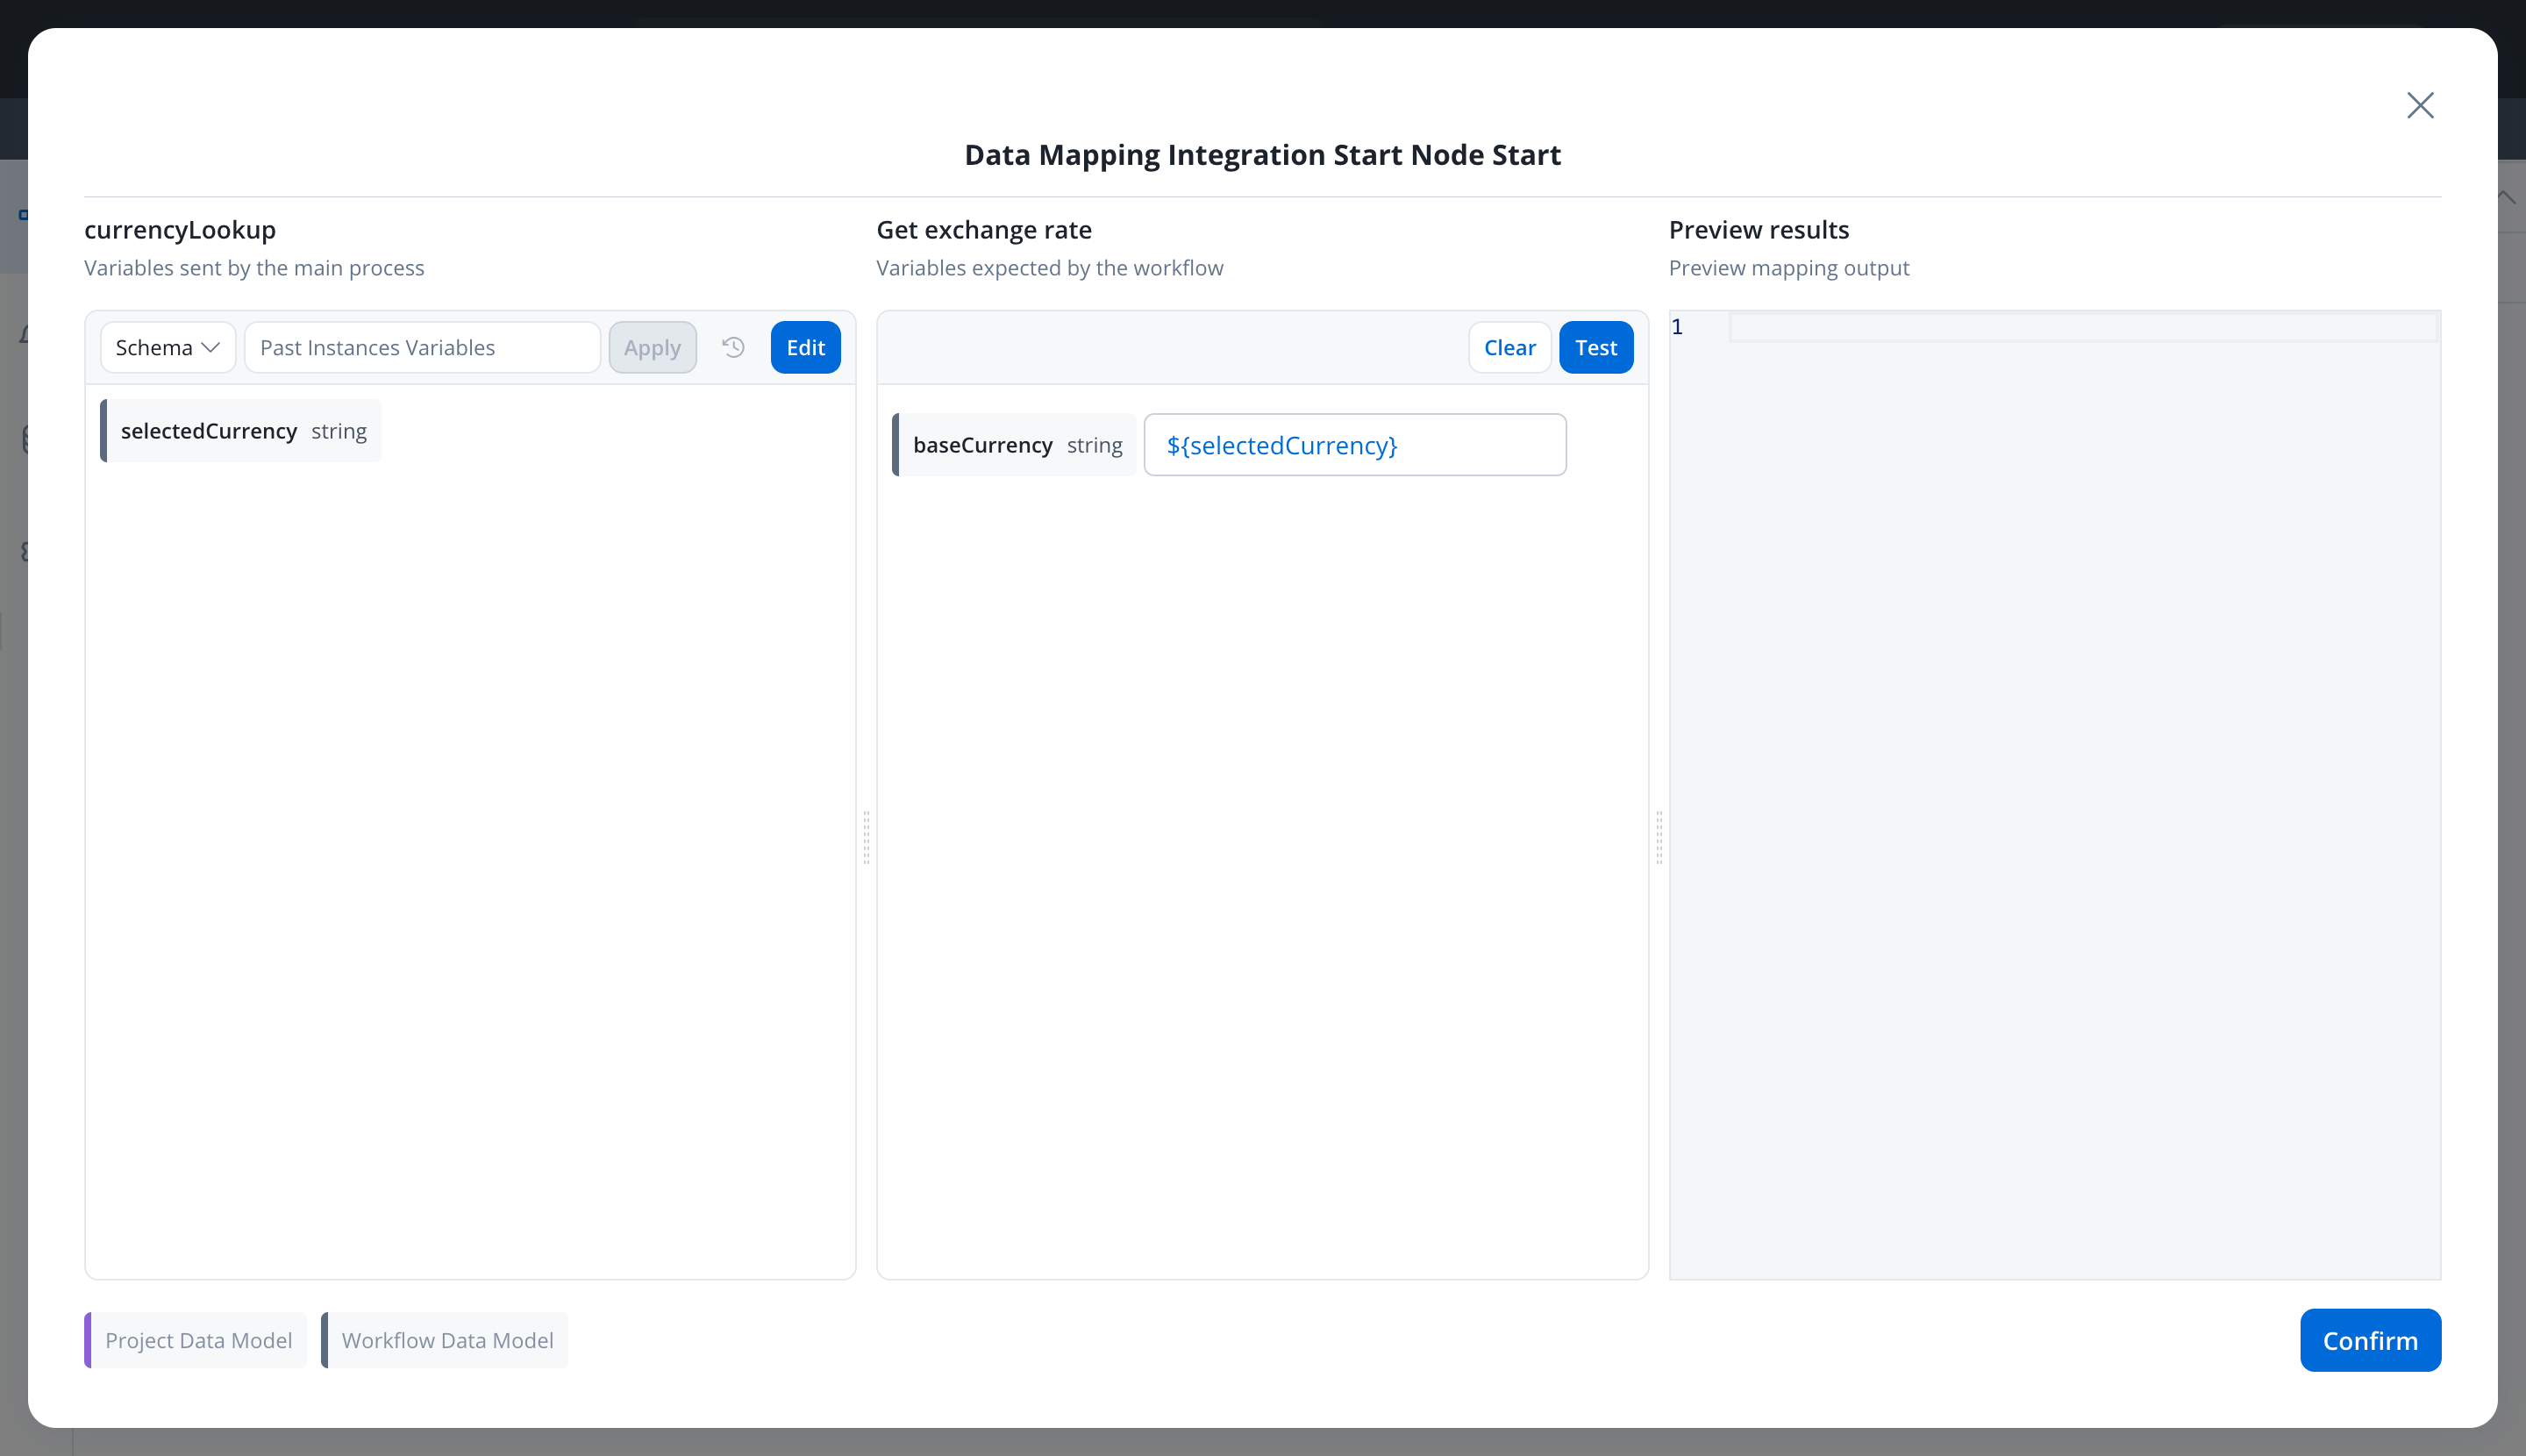The width and height of the screenshot is (2526, 1456).
Task: Clear the workflow mapping
Action: click(1509, 347)
